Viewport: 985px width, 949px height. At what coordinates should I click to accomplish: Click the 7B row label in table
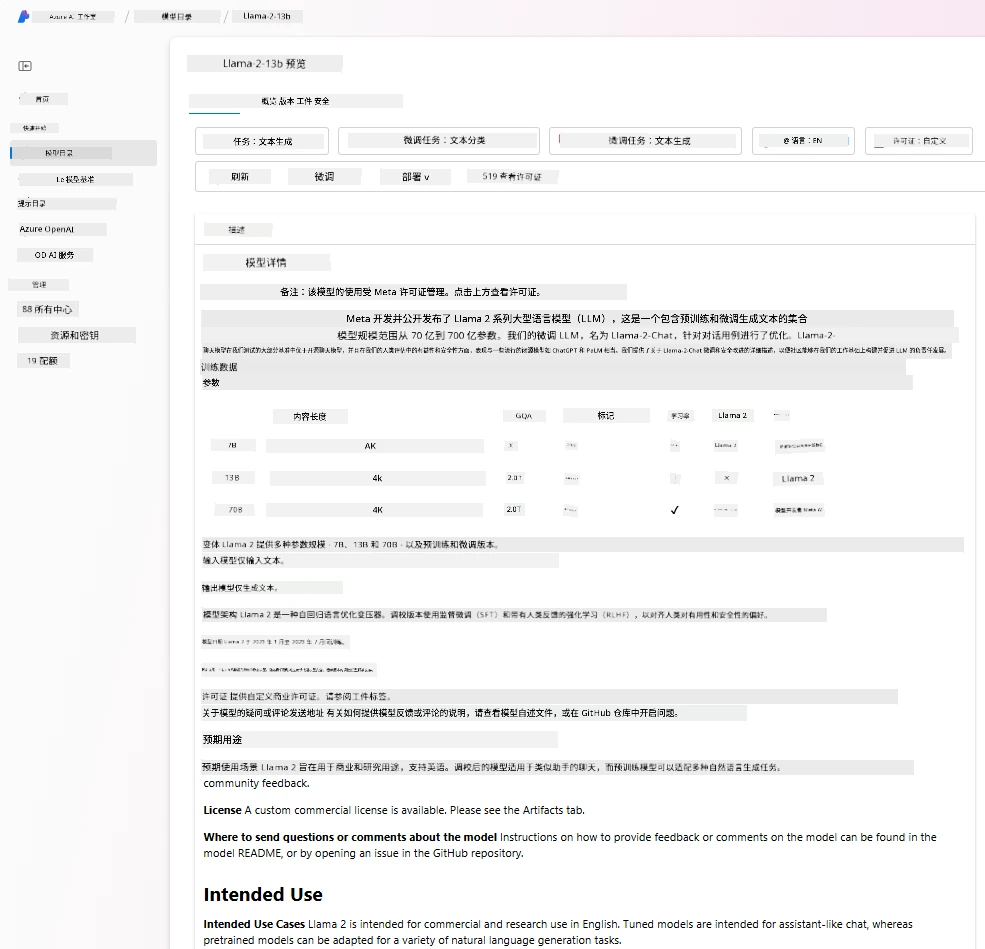click(x=232, y=445)
